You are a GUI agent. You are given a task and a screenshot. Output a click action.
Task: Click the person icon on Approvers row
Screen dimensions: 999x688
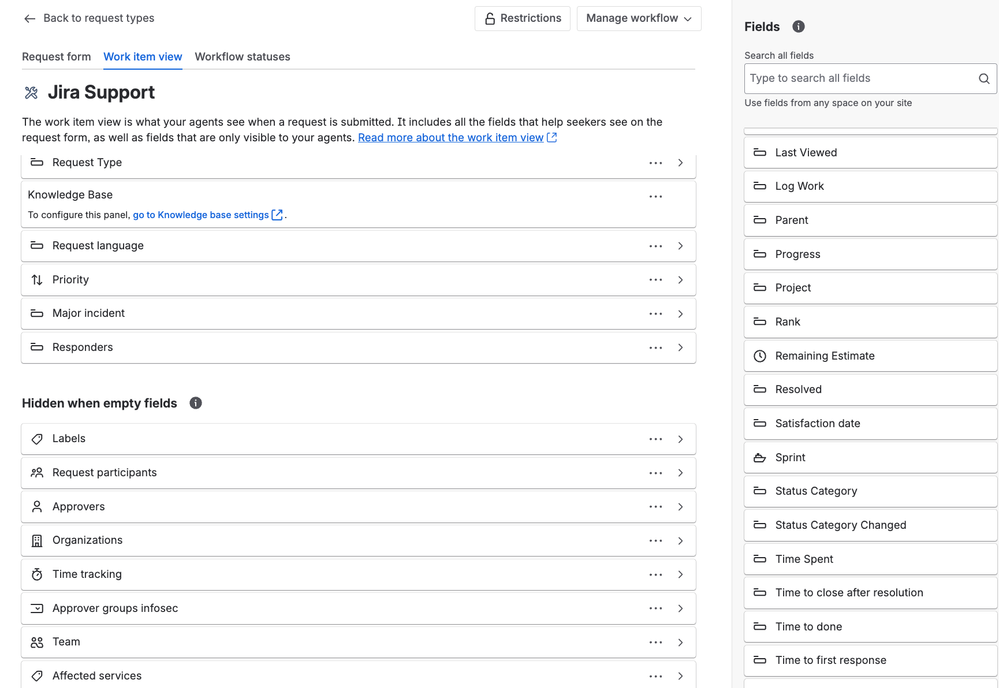pyautogui.click(x=37, y=506)
